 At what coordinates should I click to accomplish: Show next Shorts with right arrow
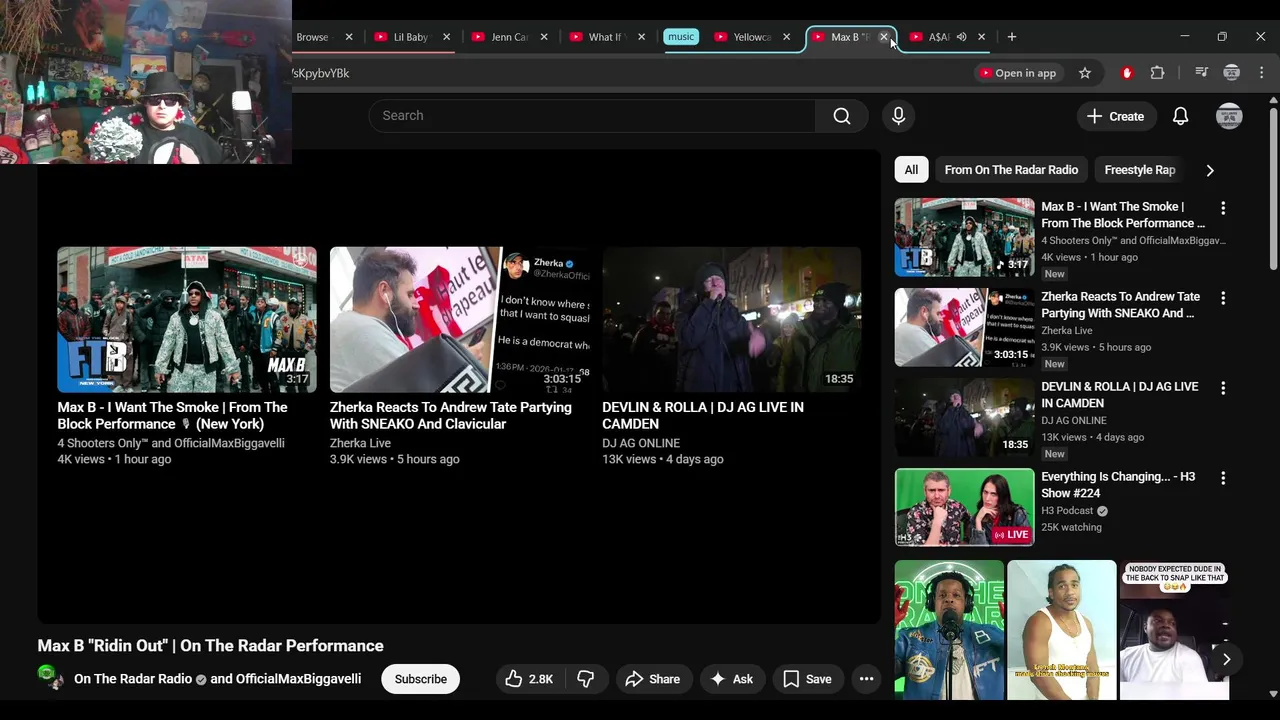(1226, 659)
